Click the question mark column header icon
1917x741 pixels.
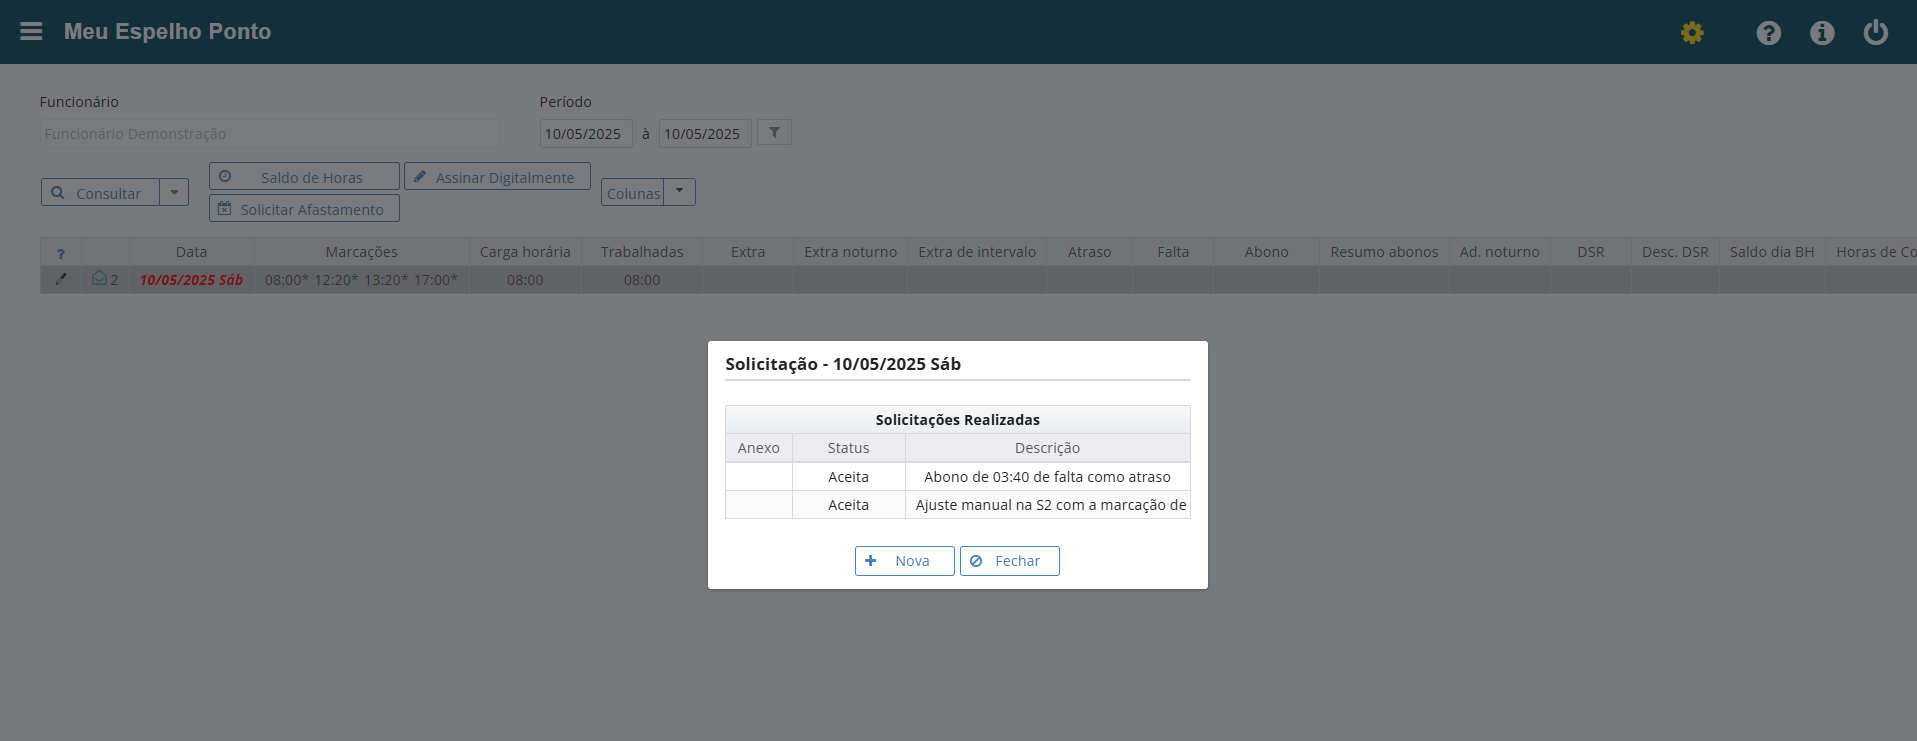click(x=61, y=253)
